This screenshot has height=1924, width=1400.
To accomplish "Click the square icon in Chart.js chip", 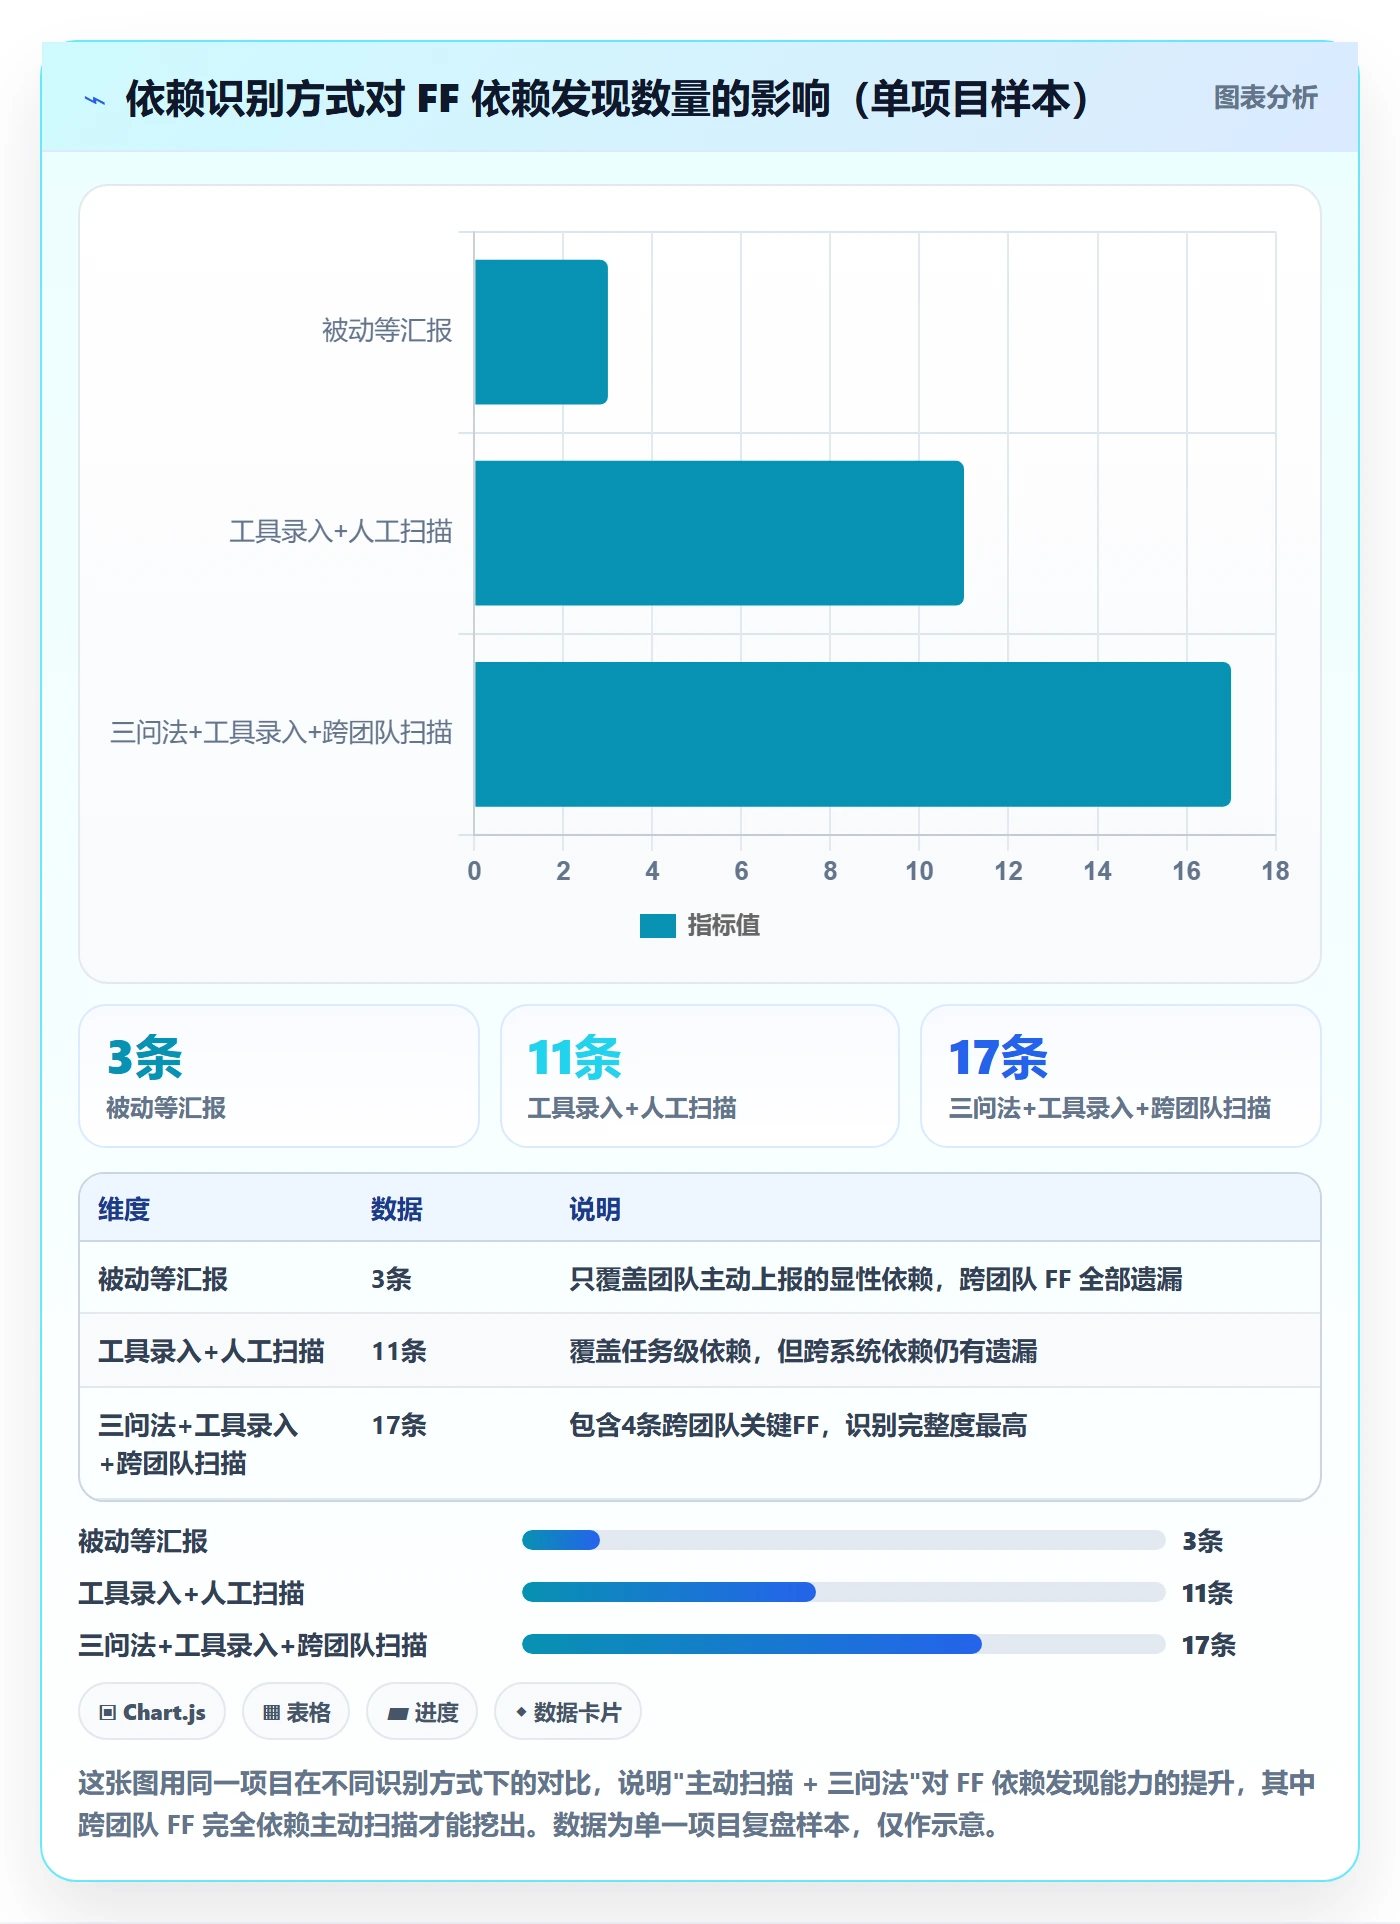I will tap(108, 1712).
